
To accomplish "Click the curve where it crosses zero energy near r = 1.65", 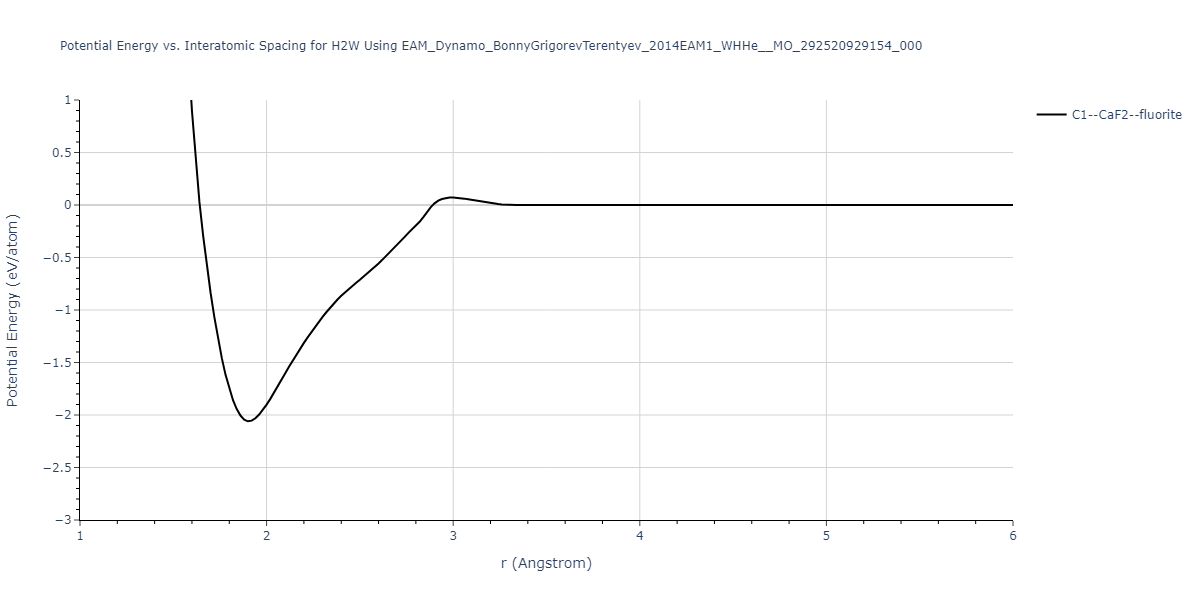I will pyautogui.click(x=200, y=205).
